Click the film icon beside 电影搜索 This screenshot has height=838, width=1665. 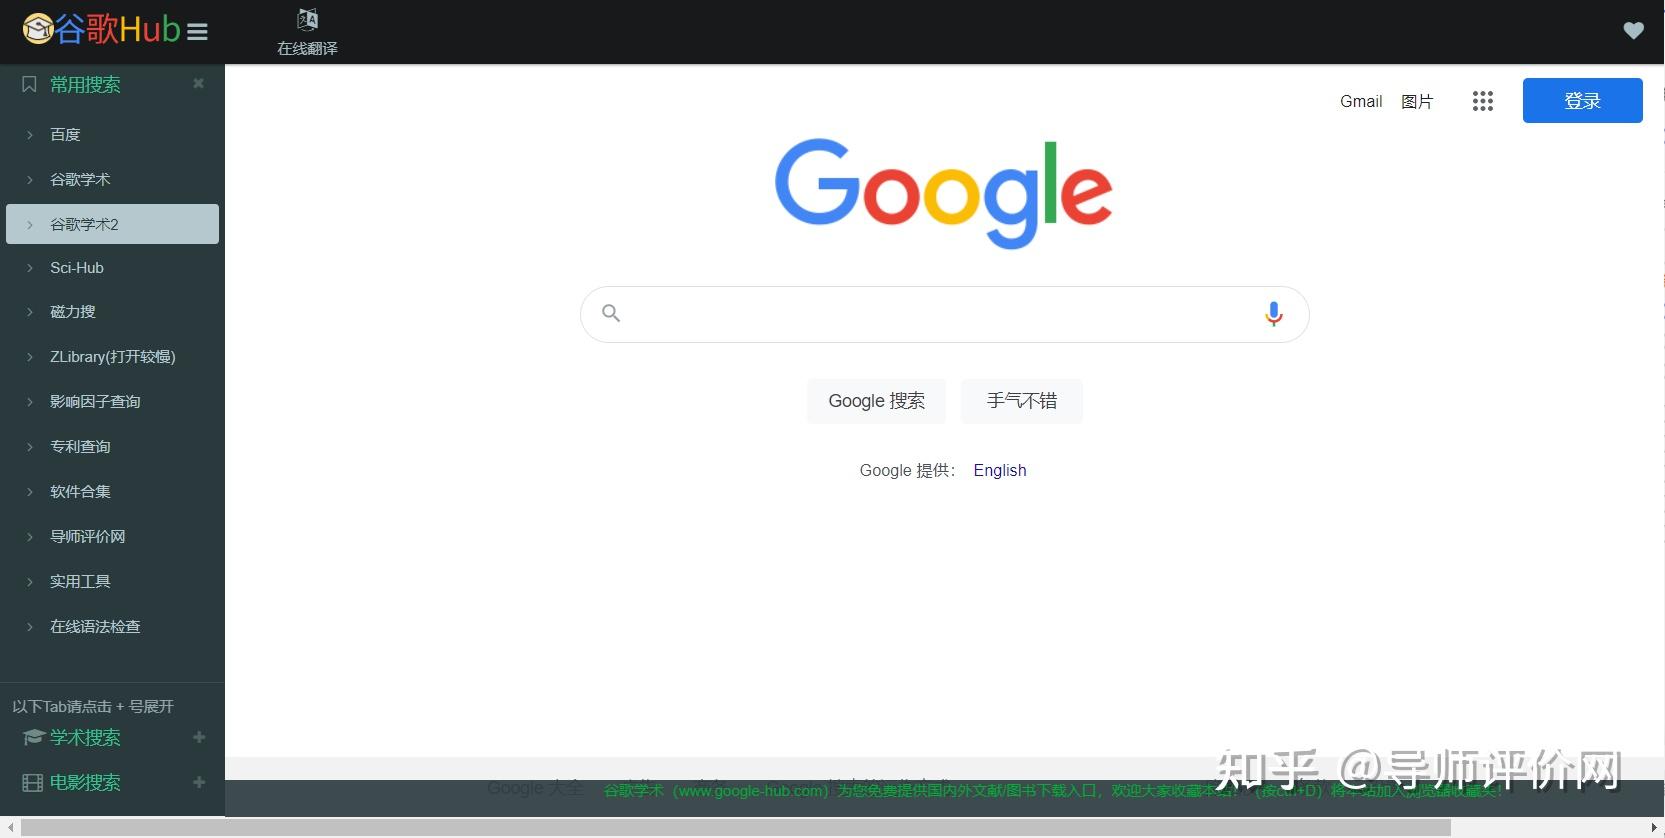(32, 783)
